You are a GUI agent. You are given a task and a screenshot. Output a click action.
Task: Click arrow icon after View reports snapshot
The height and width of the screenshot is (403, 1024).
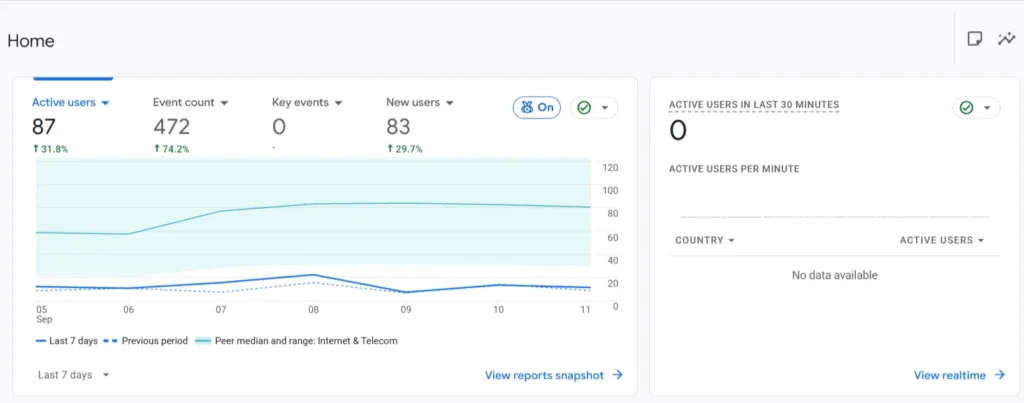[617, 375]
